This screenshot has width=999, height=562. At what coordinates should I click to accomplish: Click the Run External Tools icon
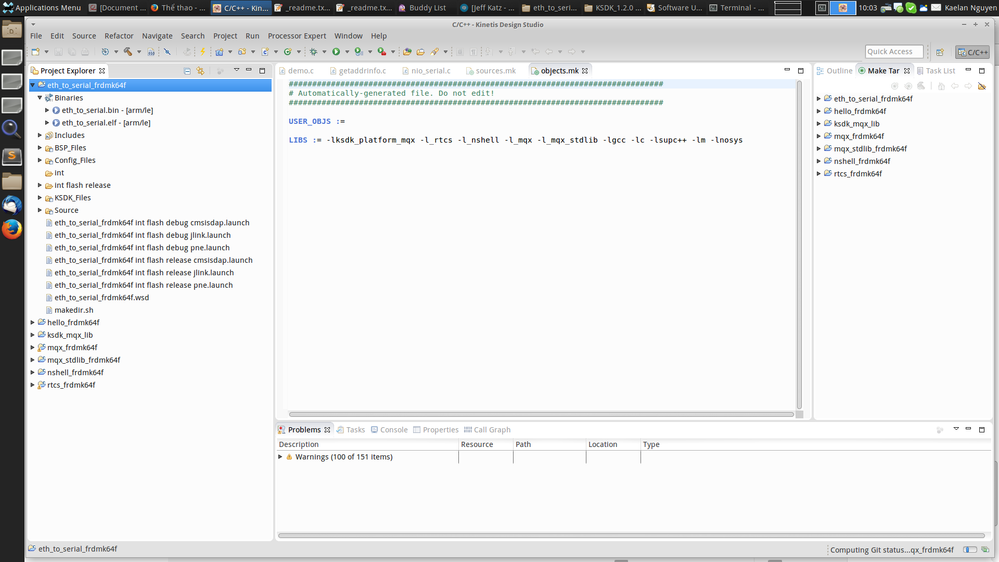[x=381, y=52]
